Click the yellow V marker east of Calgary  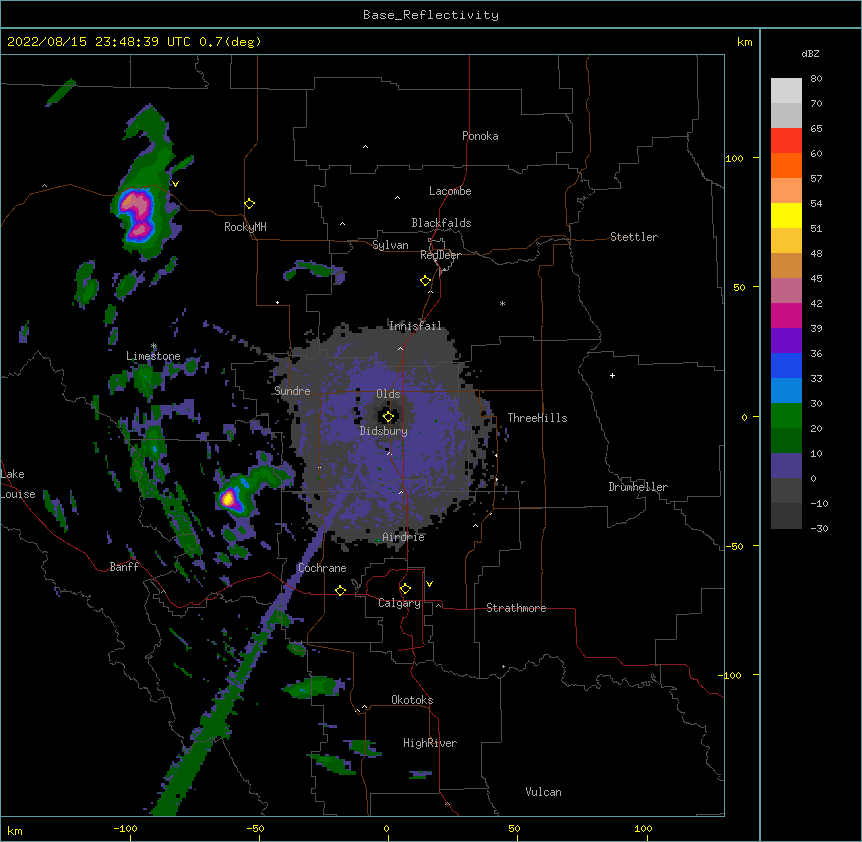(429, 584)
